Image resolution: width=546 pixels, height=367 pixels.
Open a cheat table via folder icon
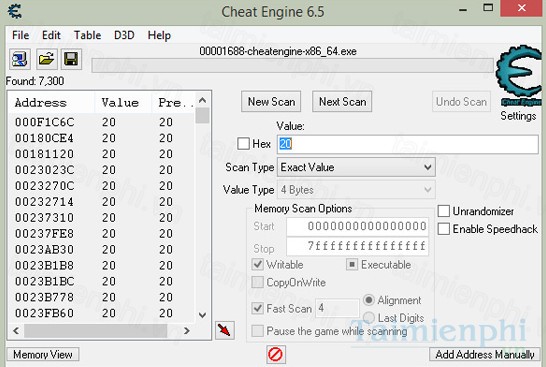(x=46, y=59)
